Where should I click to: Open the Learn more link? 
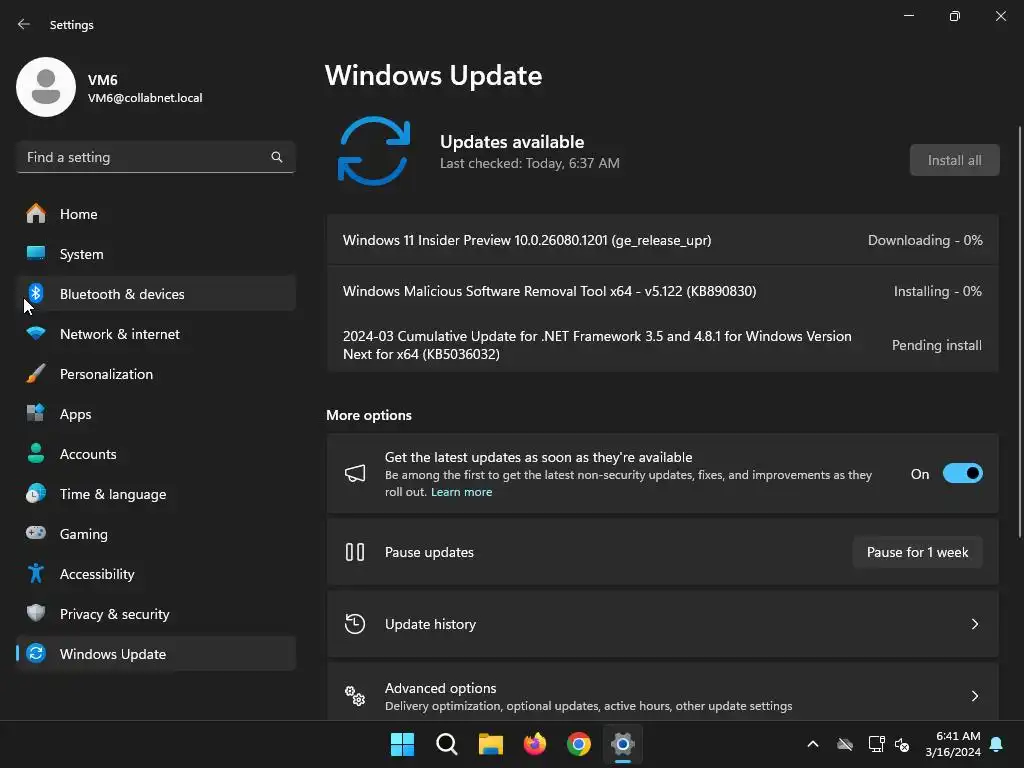pyautogui.click(x=461, y=492)
